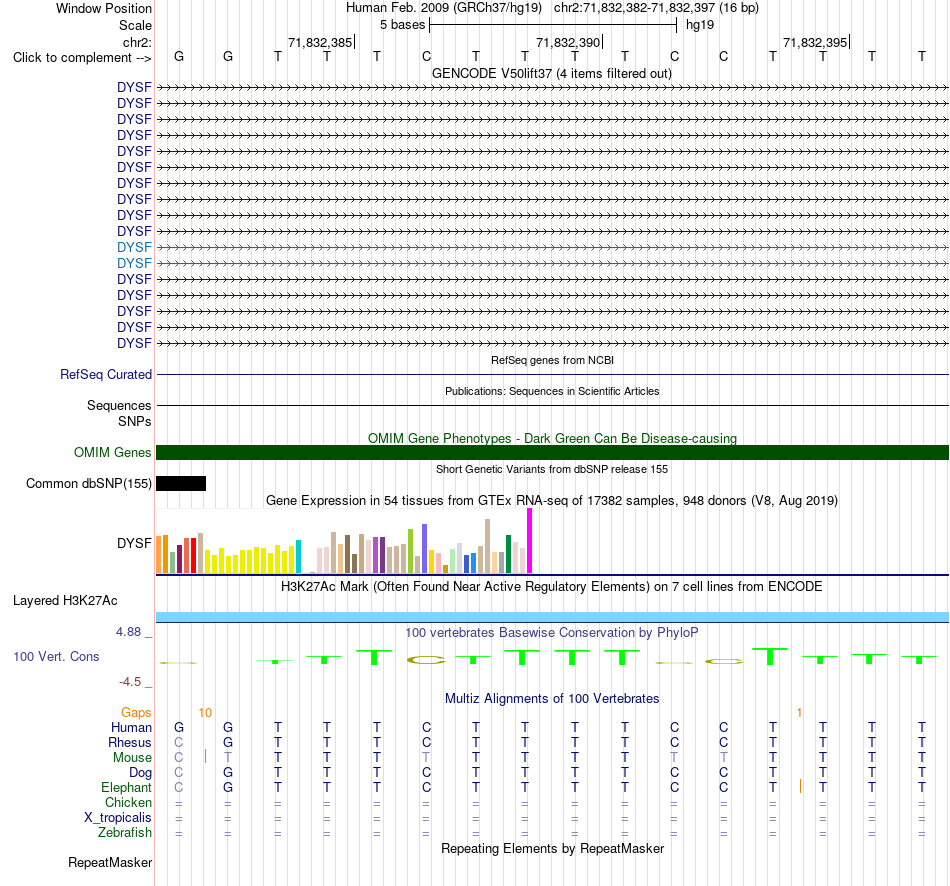Image resolution: width=950 pixels, height=886 pixels.
Task: Open the 'RefSeq genes from NCBI' track title
Action: [x=552, y=360]
